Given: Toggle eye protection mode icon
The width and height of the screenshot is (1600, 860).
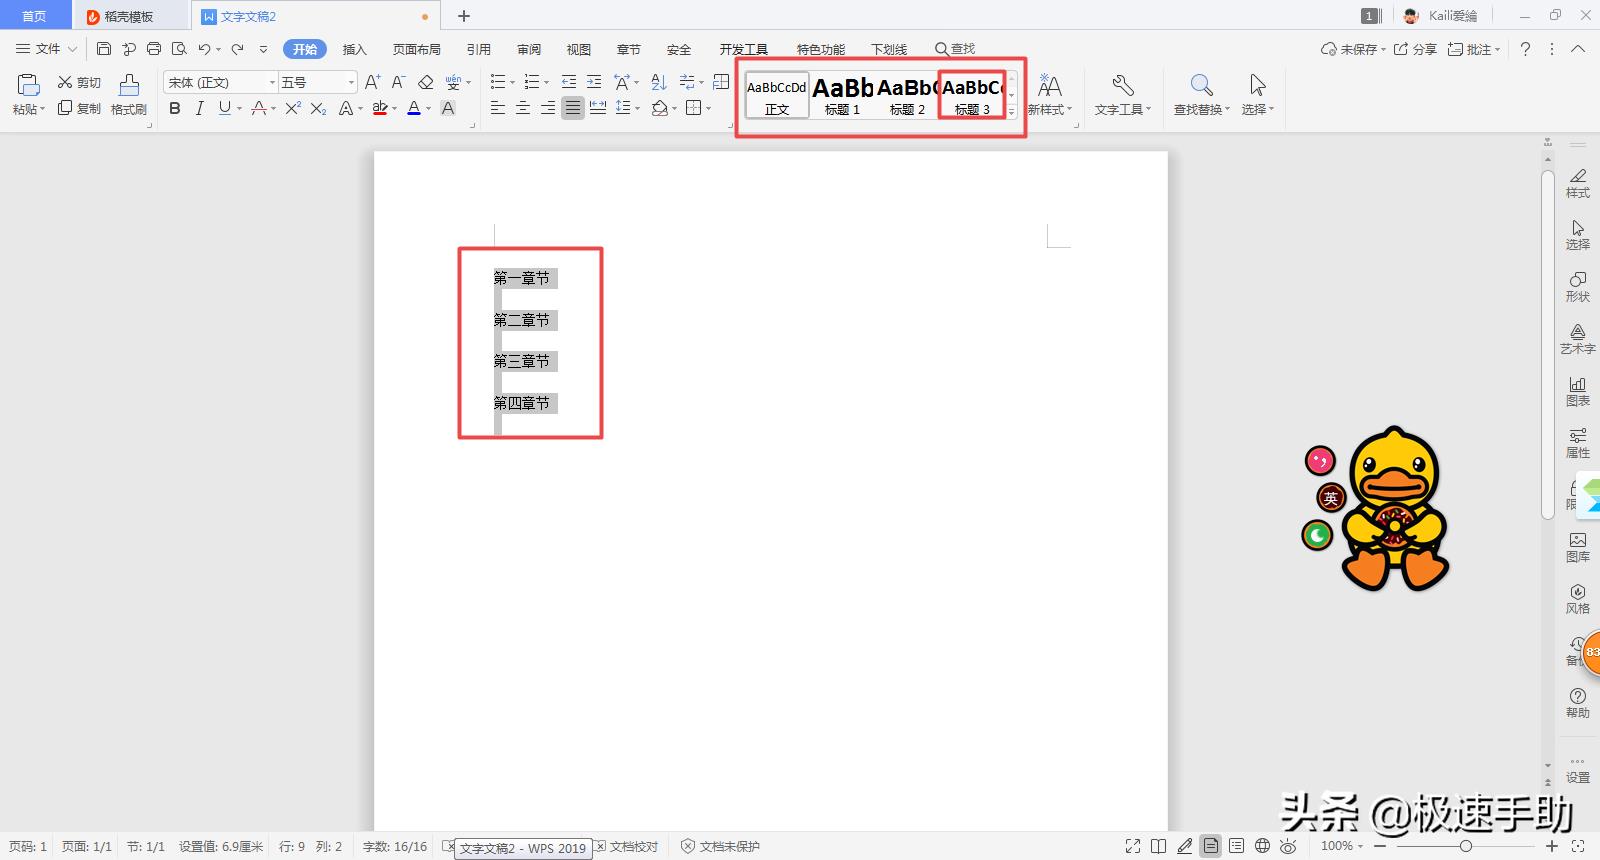Looking at the screenshot, I should click(1288, 846).
